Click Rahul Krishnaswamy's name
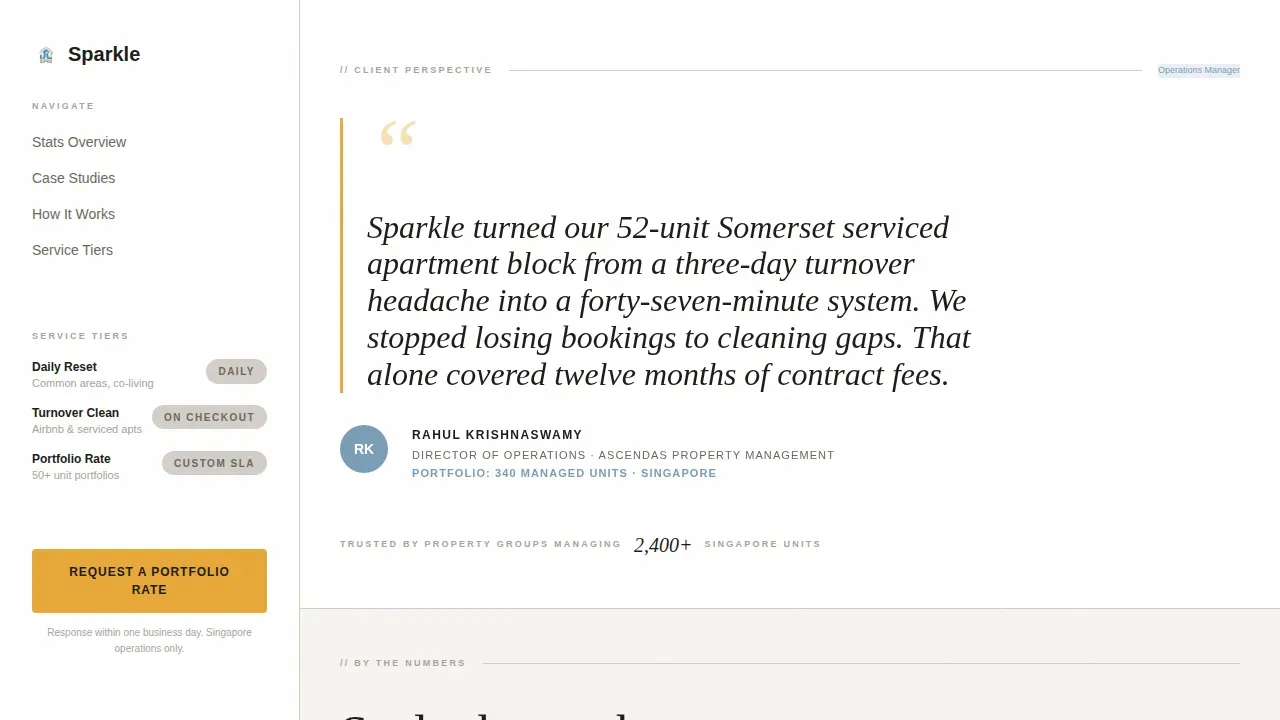This screenshot has height=720, width=1280. (497, 435)
